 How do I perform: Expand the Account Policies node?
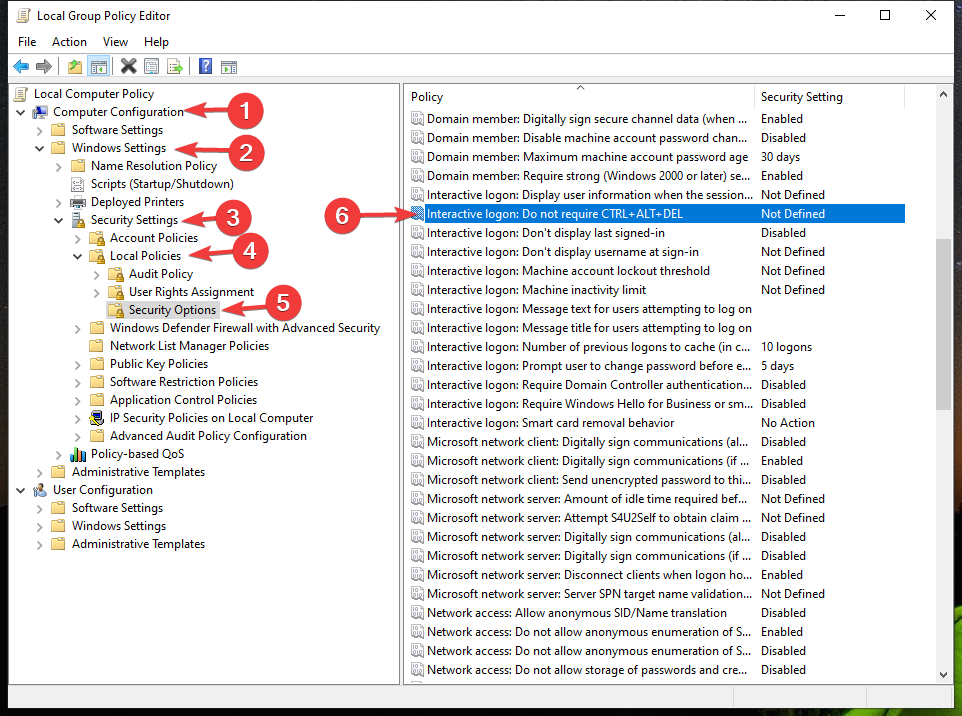(77, 238)
